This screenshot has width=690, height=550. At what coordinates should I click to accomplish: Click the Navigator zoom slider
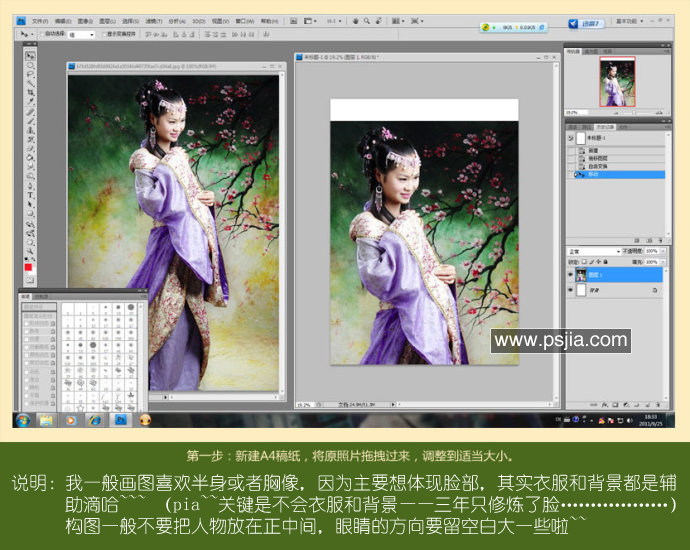(x=634, y=113)
